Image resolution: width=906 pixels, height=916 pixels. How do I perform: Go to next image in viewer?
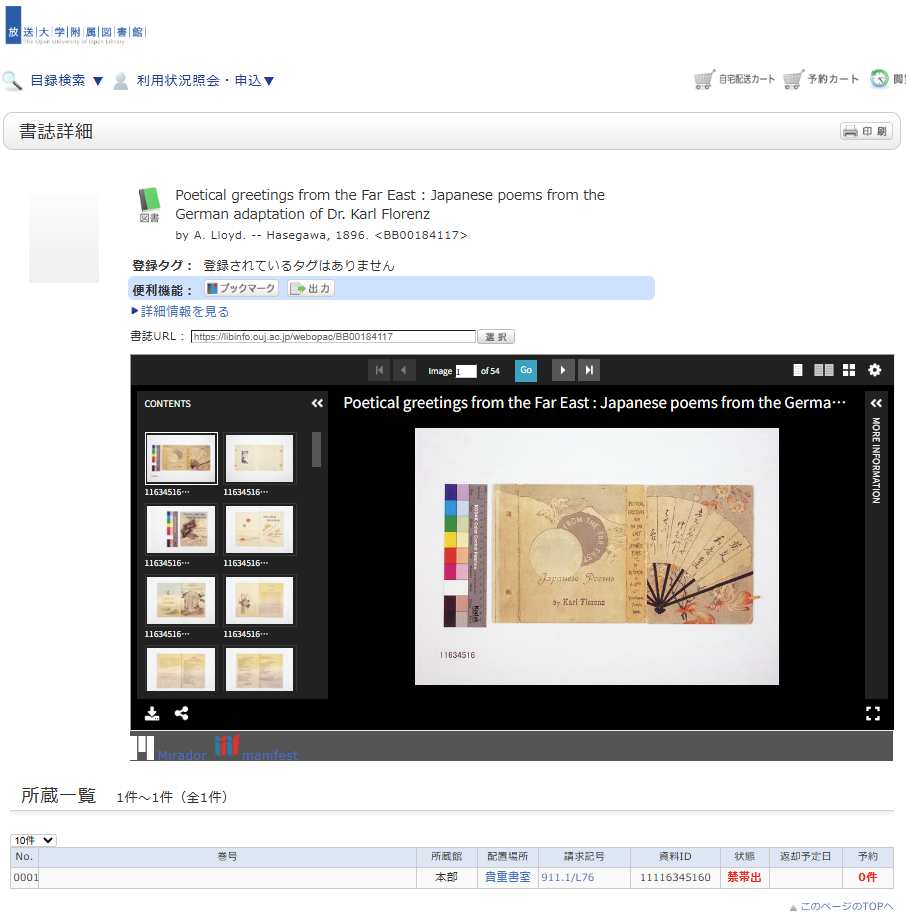tap(563, 370)
